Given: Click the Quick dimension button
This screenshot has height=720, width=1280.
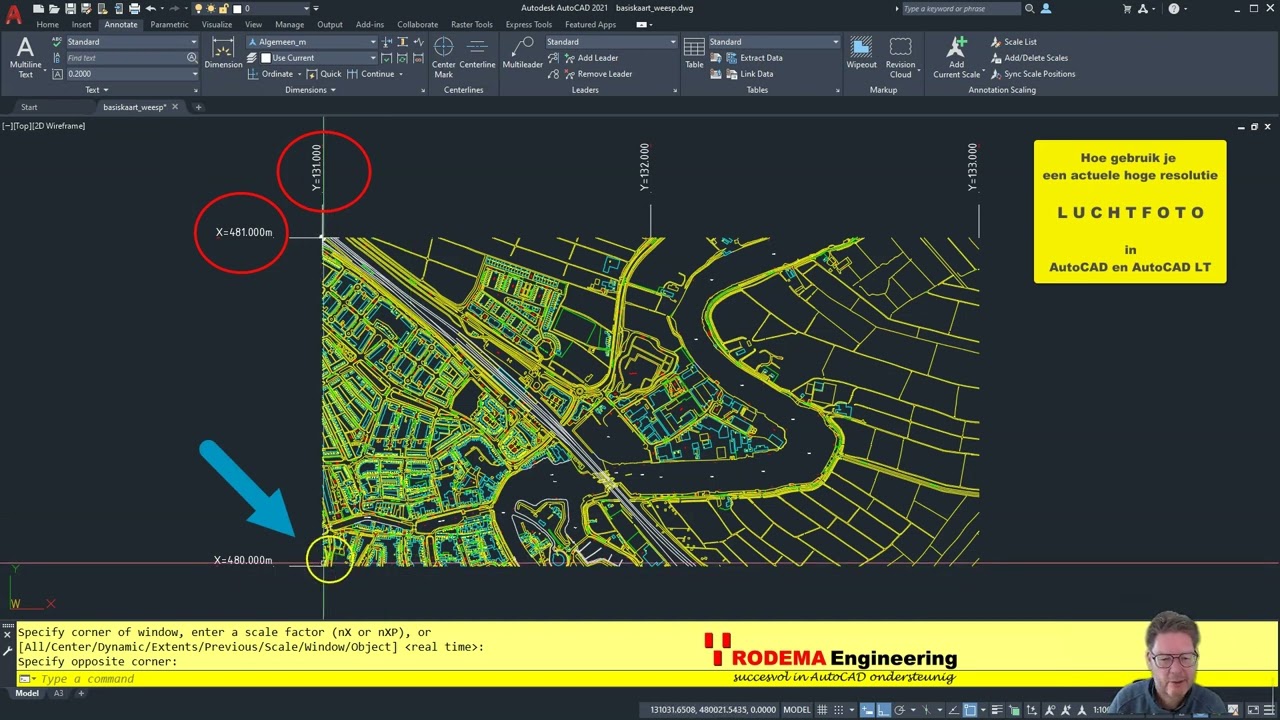Looking at the screenshot, I should (x=324, y=74).
